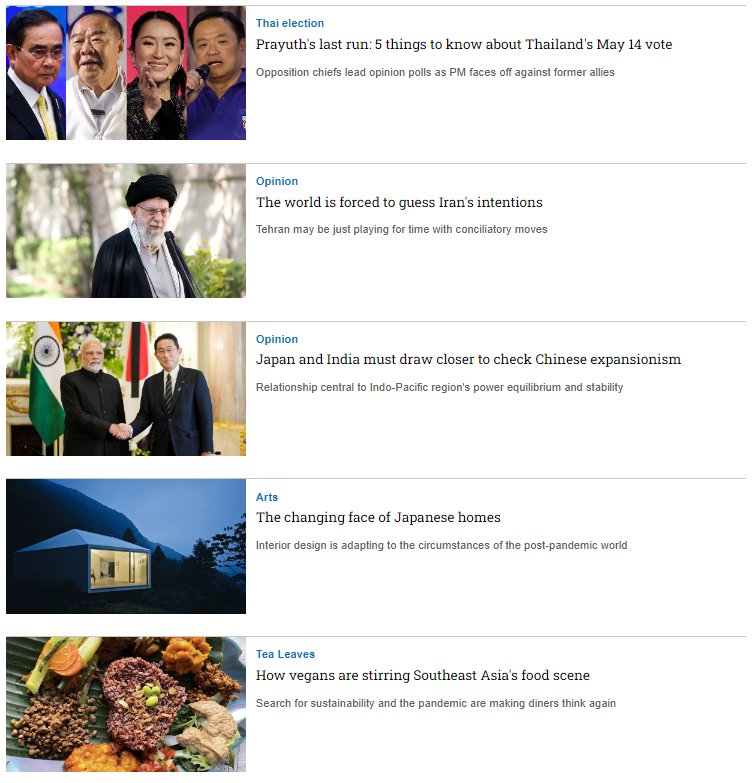Select the 'Interior design is adapting' summary
This screenshot has width=754, height=783.
(441, 545)
